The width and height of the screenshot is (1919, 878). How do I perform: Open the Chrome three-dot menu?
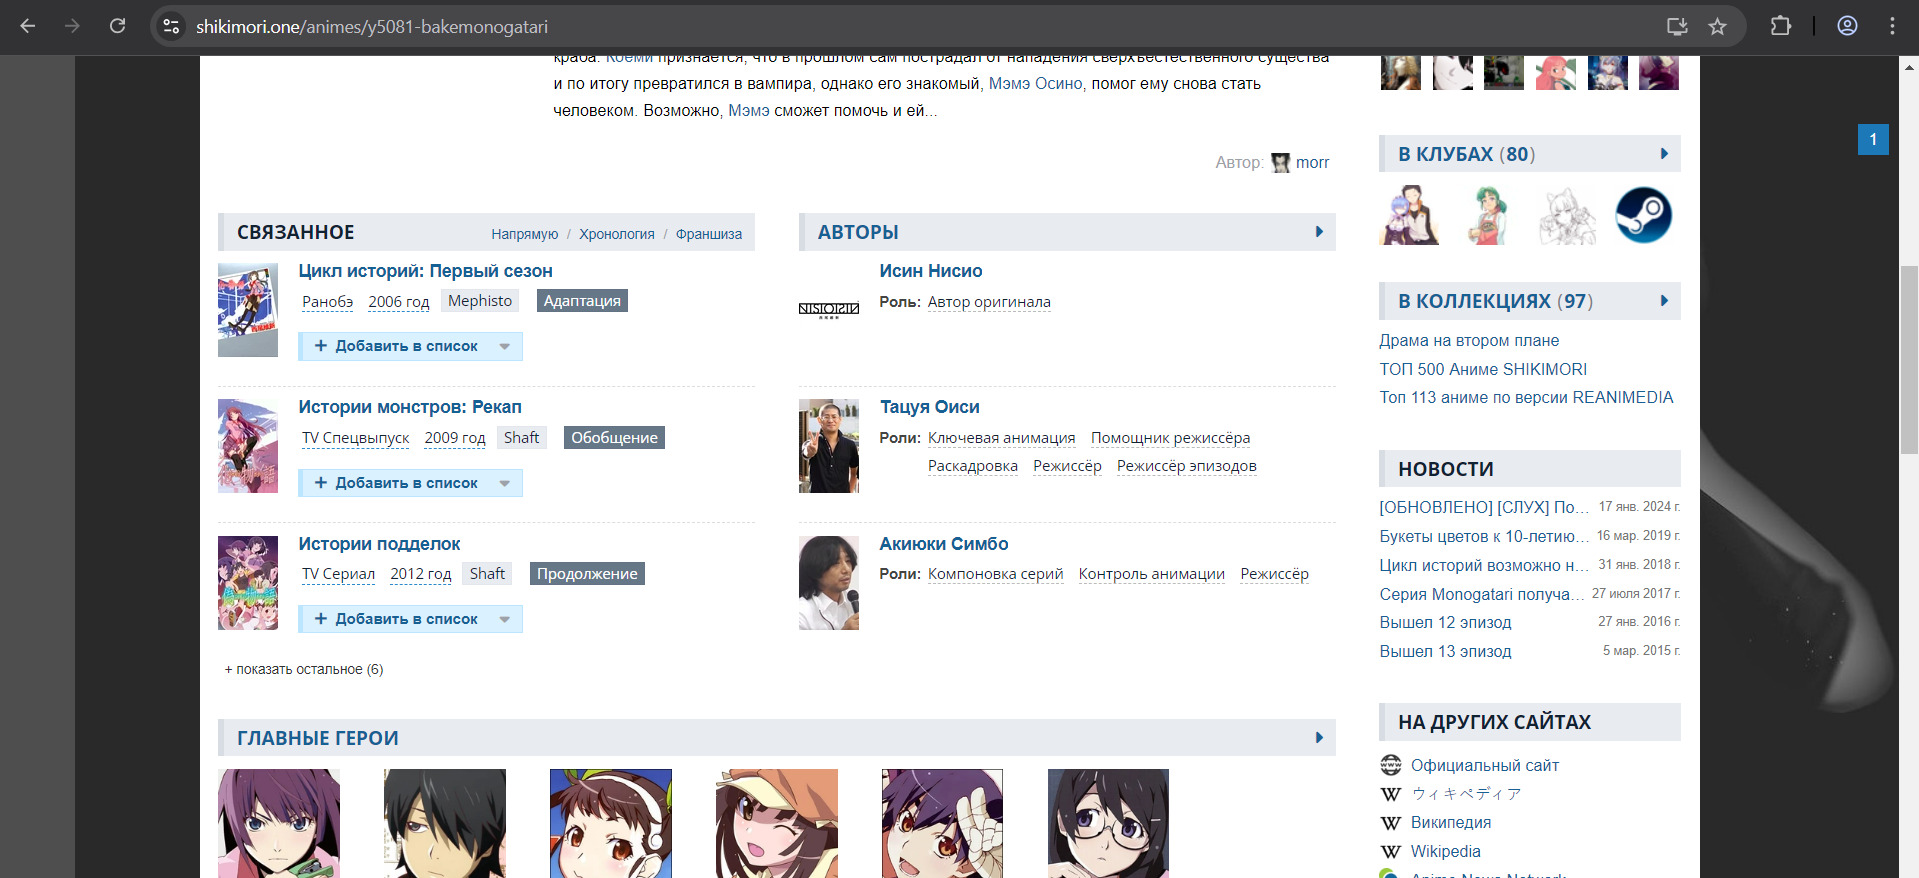point(1892,26)
